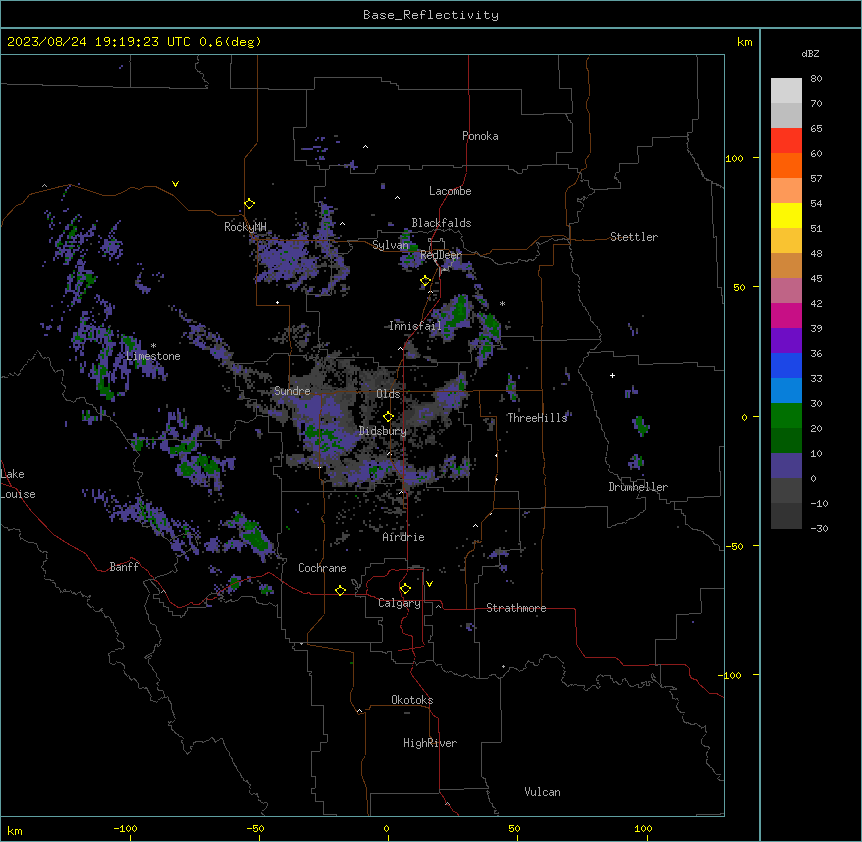
Task: Click the Didsbury town label
Action: [382, 431]
